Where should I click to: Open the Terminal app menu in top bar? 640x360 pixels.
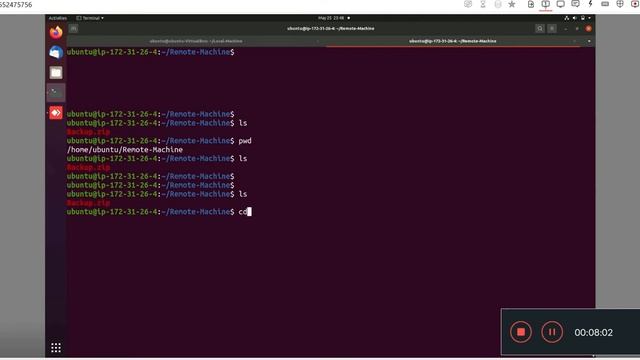[x=90, y=18]
